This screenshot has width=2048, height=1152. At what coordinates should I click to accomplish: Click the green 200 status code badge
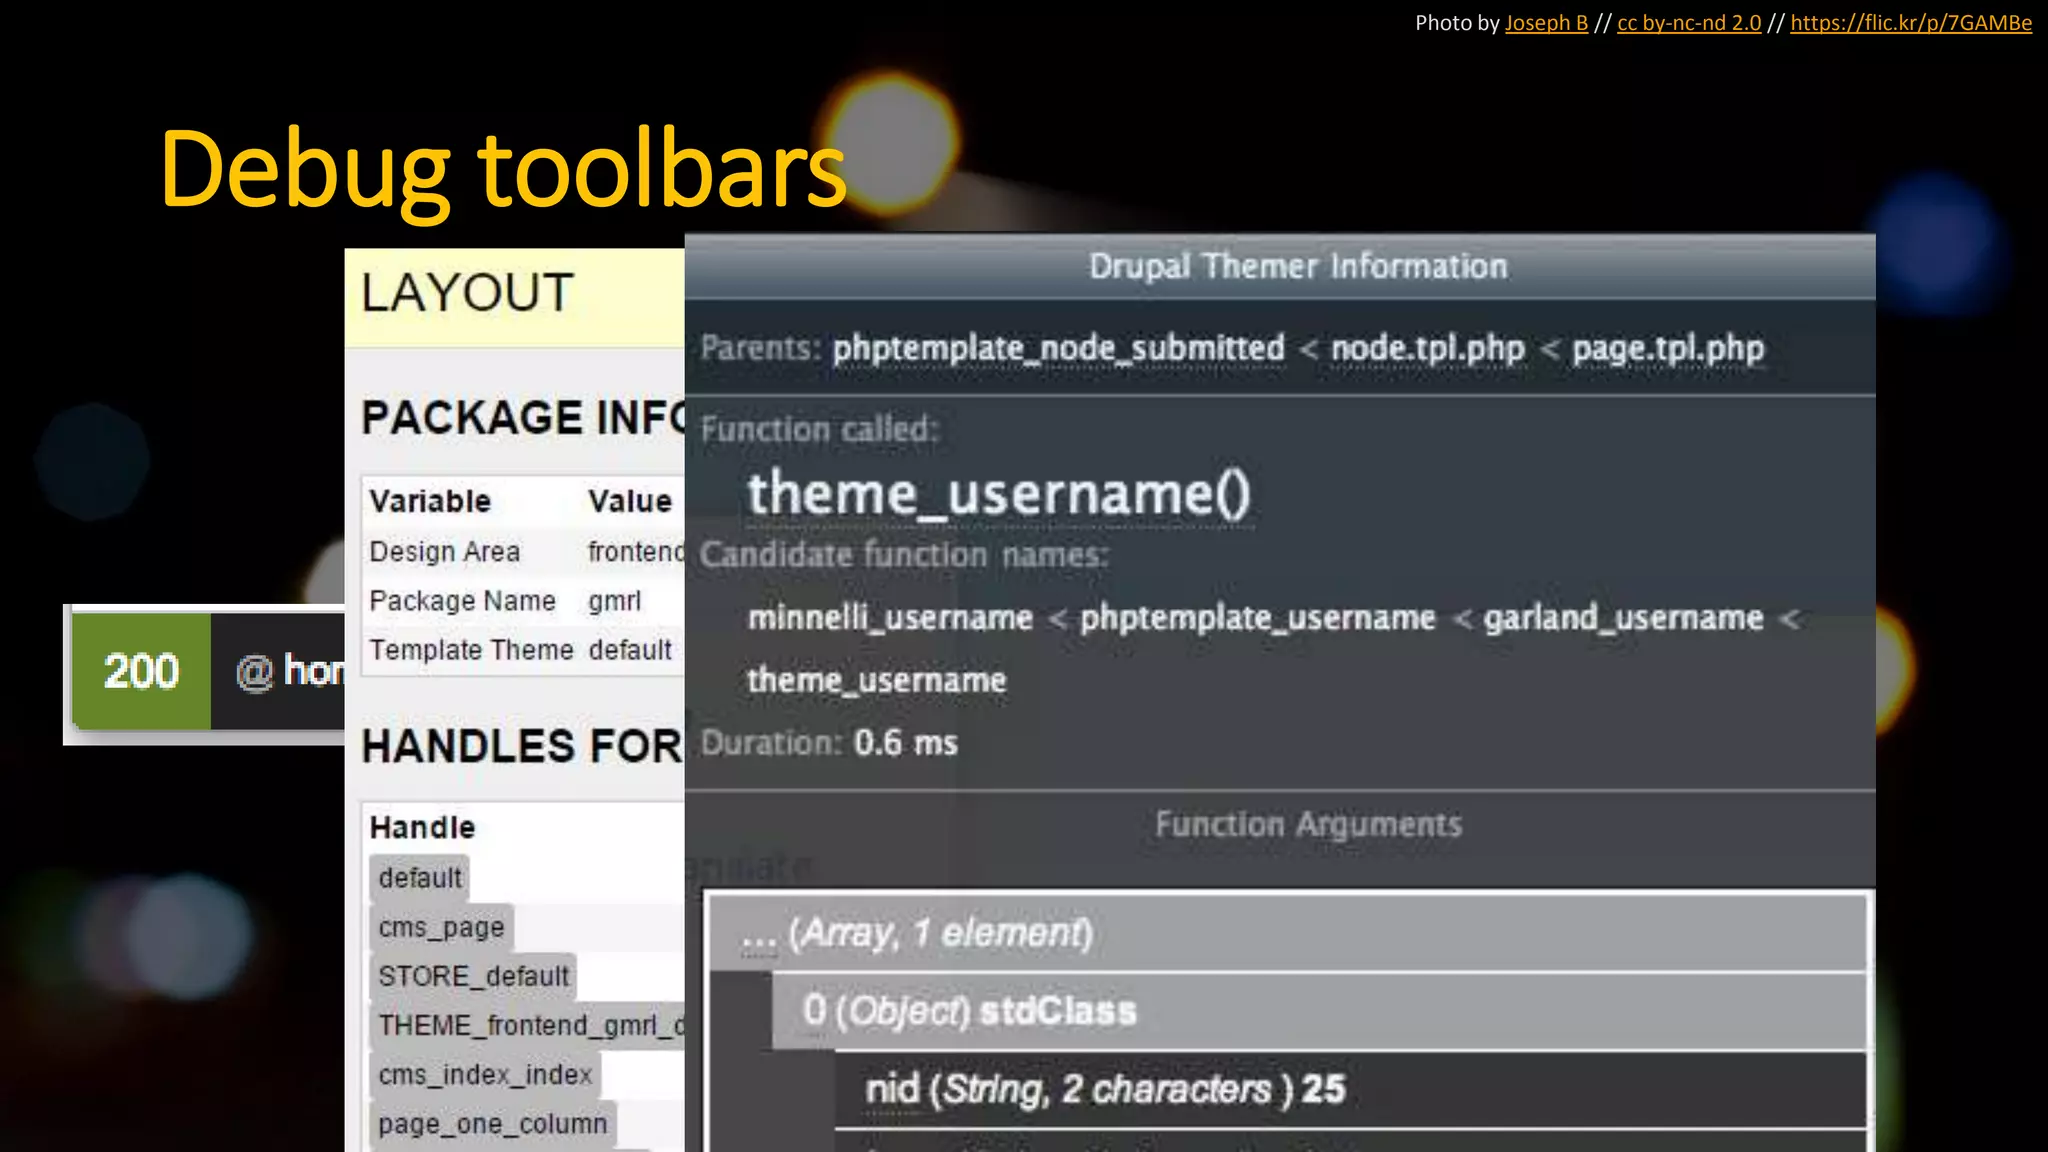[x=141, y=671]
